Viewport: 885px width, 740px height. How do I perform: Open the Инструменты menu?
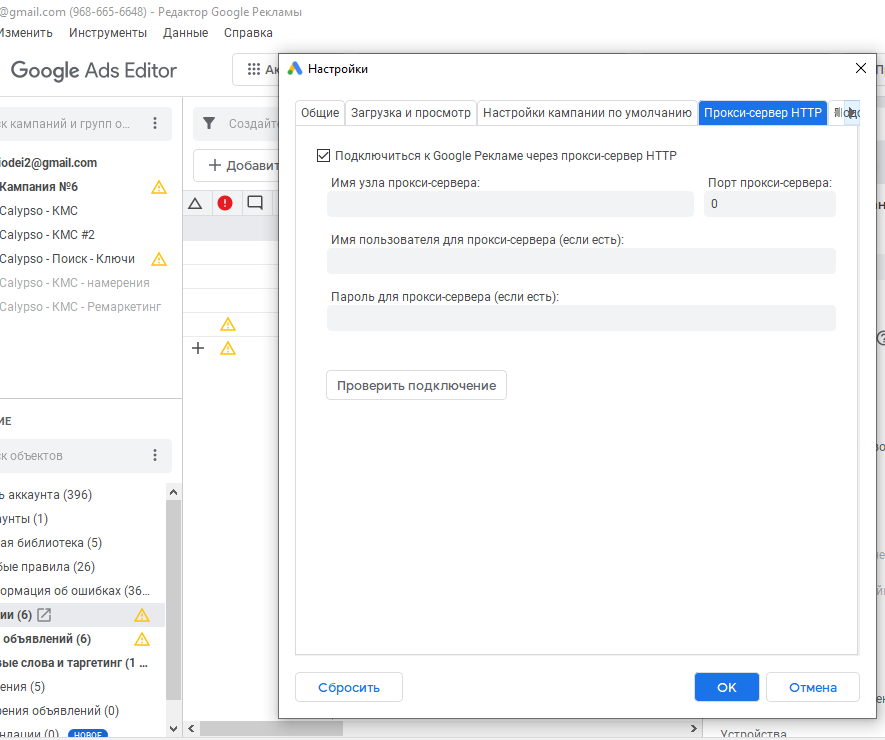(108, 33)
